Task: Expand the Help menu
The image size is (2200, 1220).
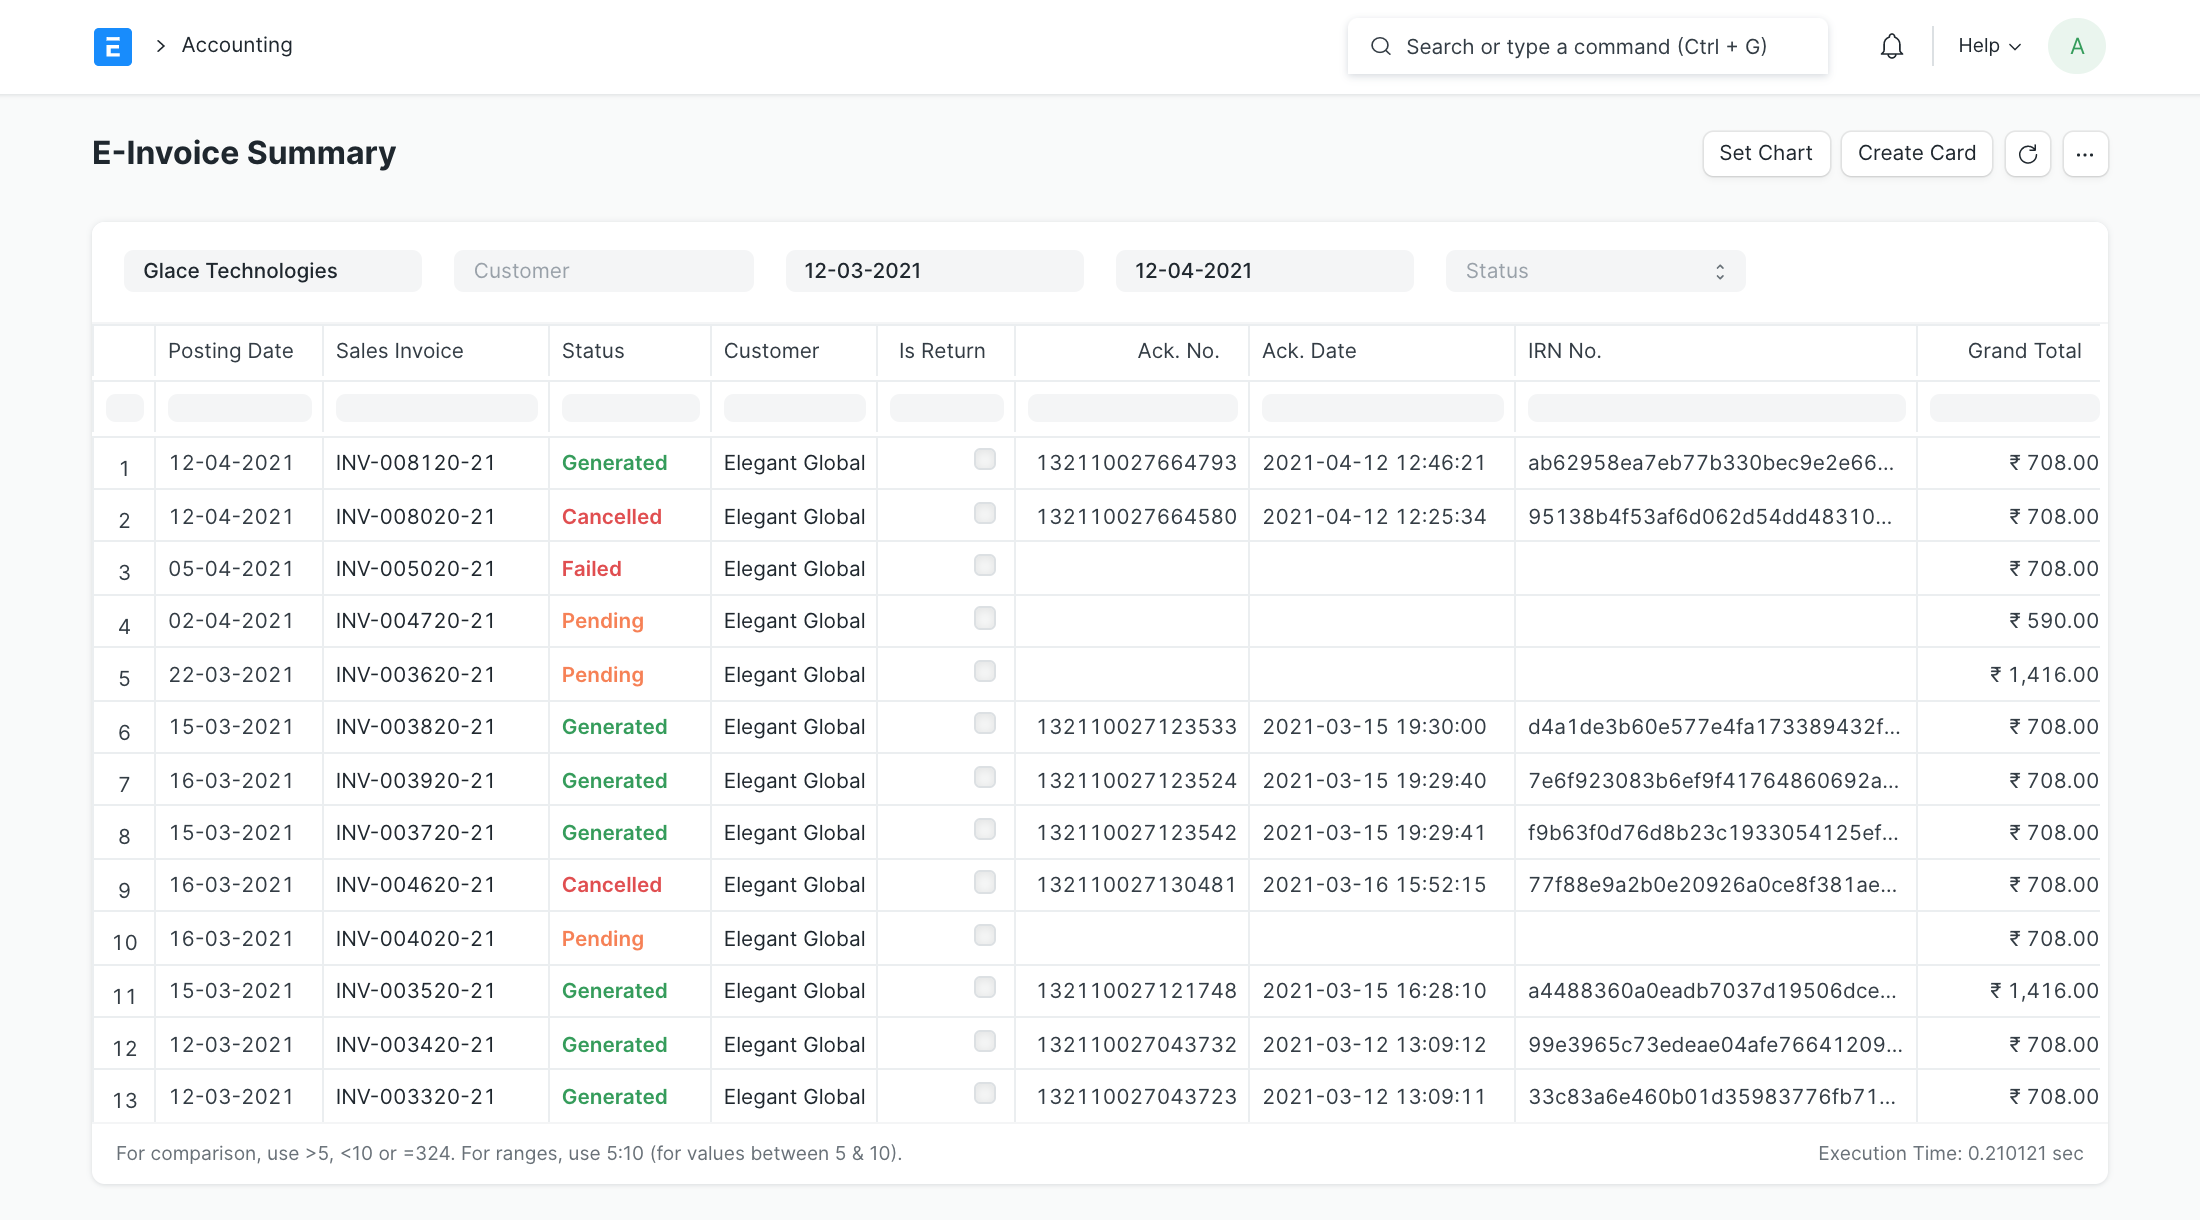Action: (x=1989, y=46)
